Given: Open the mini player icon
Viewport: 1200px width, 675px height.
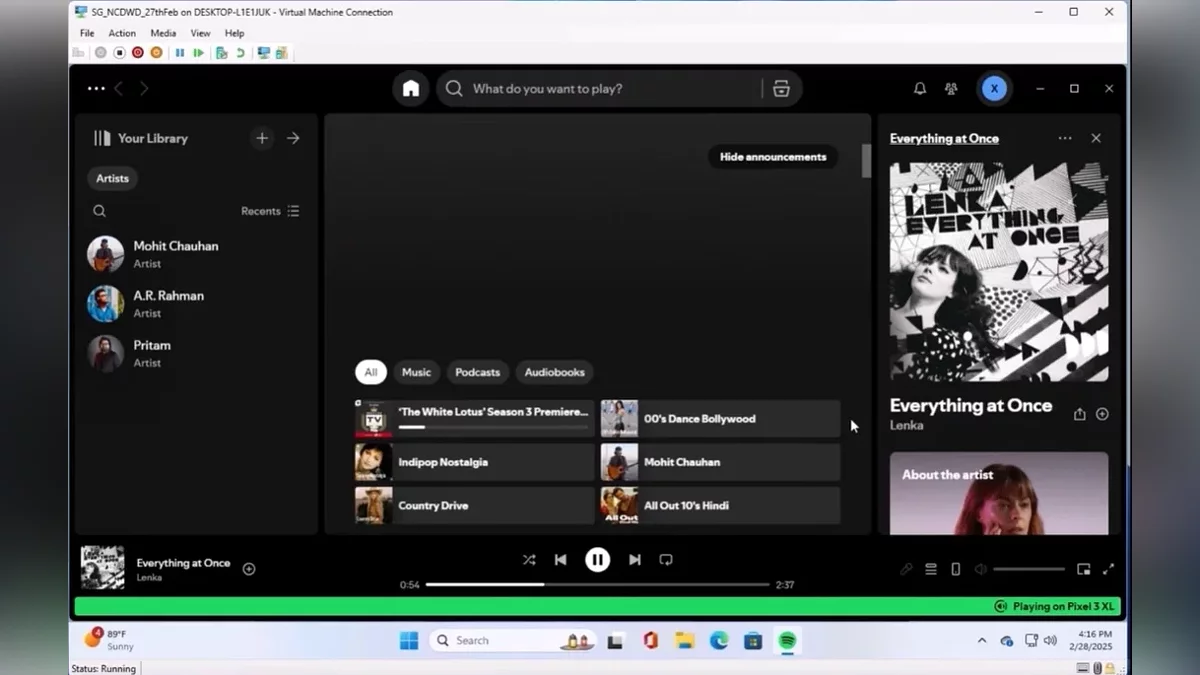Looking at the screenshot, I should click(x=1083, y=569).
